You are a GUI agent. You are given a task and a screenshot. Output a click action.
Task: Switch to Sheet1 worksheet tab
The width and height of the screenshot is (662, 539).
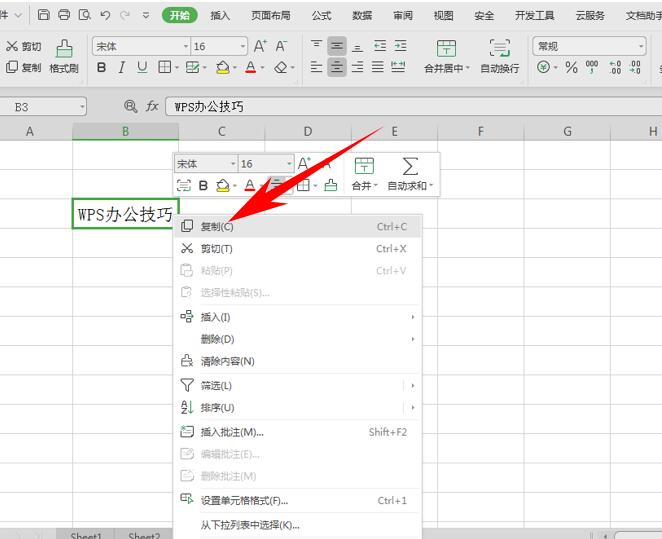click(86, 535)
